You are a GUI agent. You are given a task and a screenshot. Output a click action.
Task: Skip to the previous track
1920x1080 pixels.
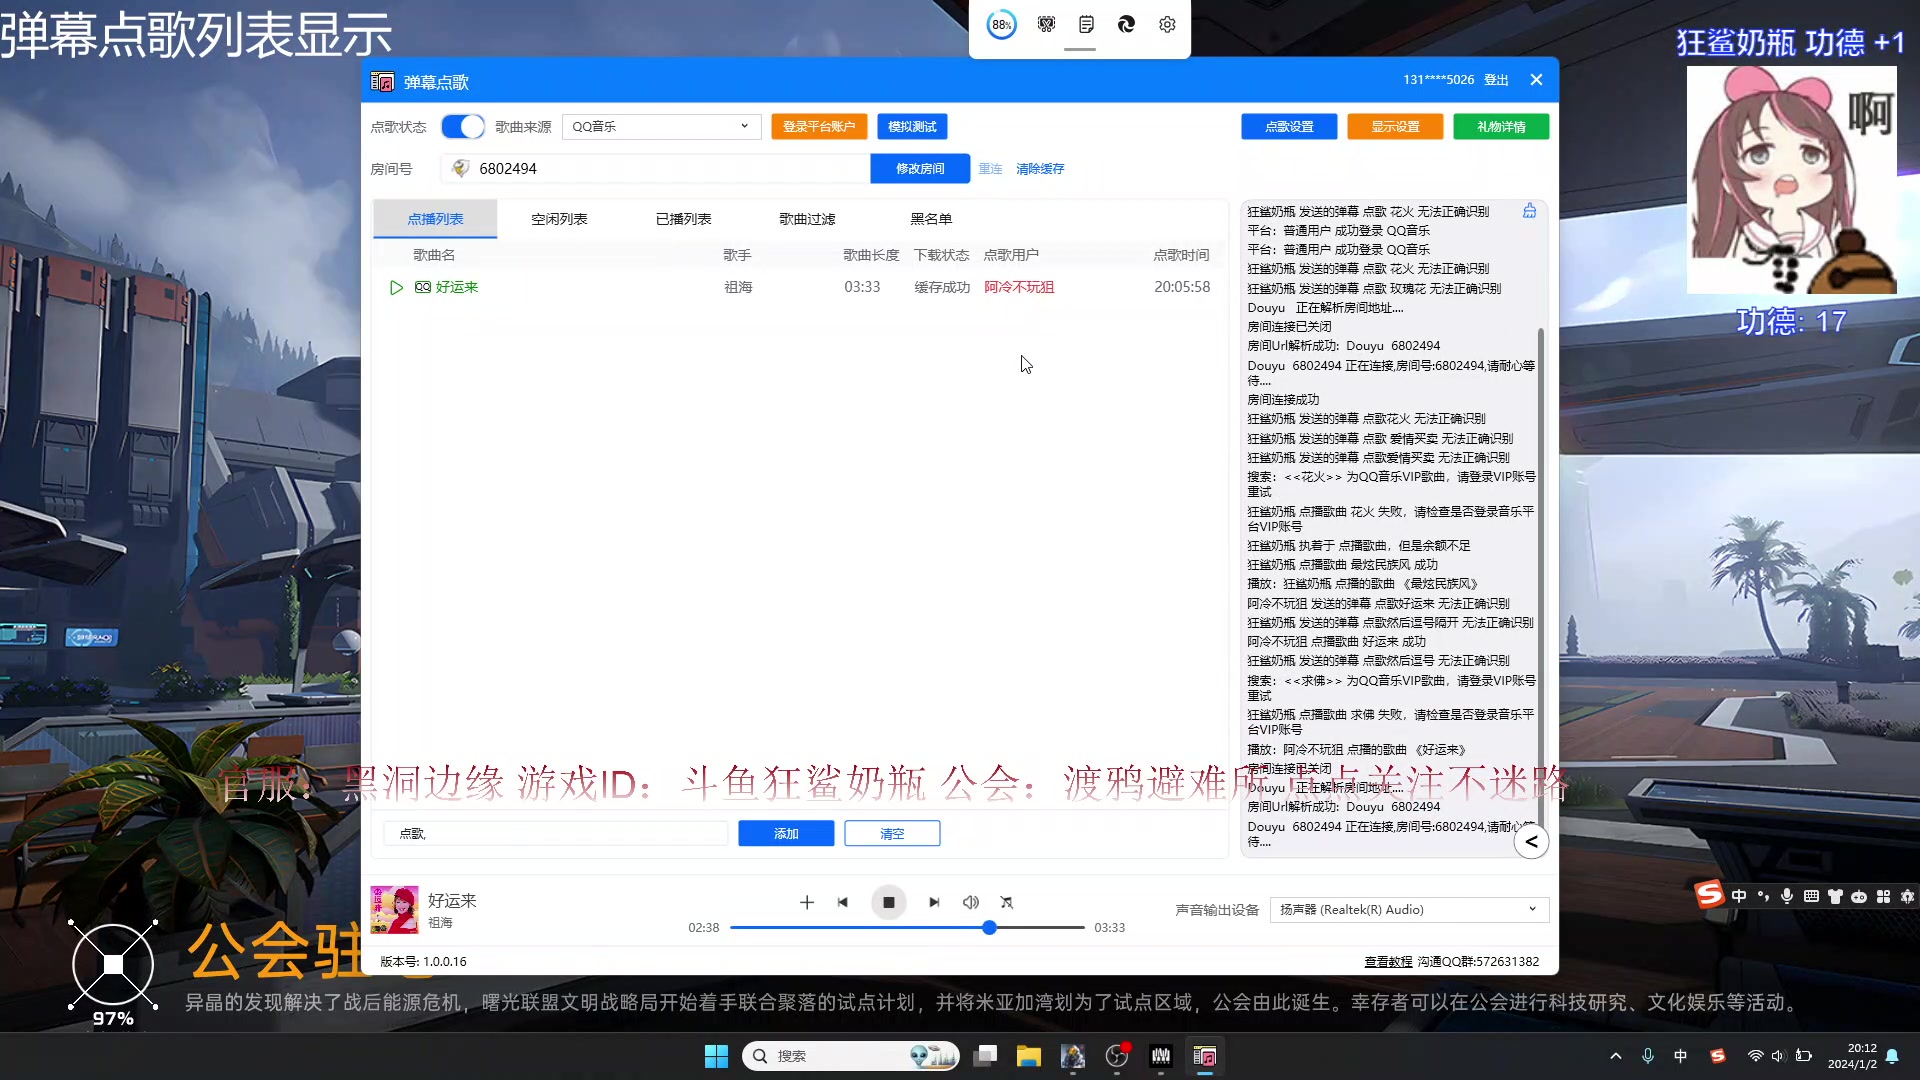843,902
